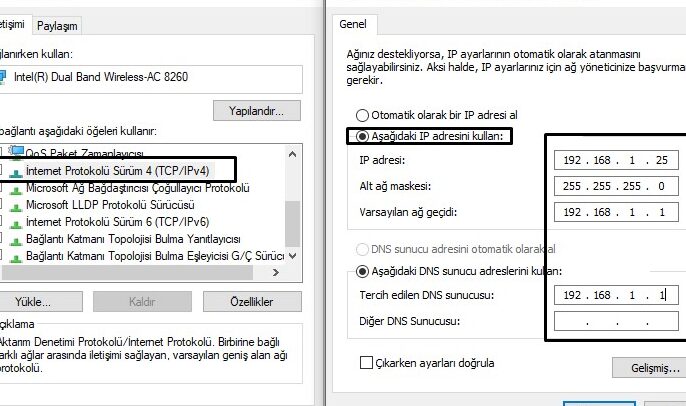Screen dimensions: 686x406
Task: Select 'Aşağıdaki IP adresini kullan' radio button
Action: (362, 136)
